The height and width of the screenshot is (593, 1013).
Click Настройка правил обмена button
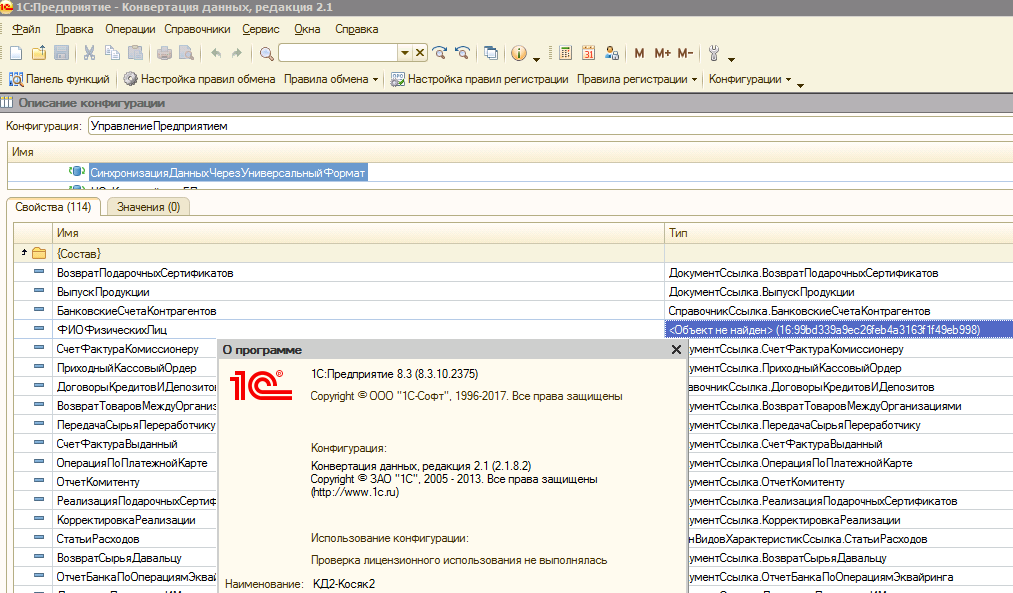[x=199, y=79]
